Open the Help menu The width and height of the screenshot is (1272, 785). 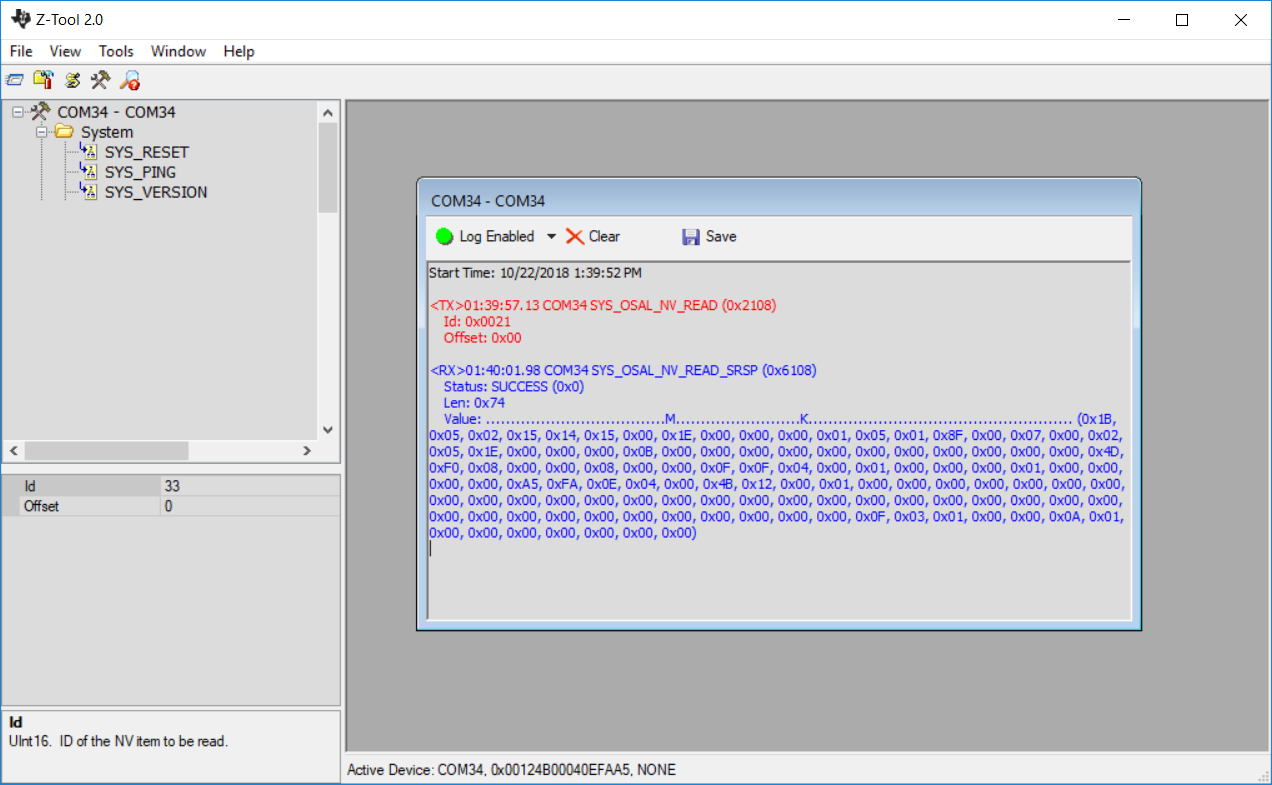[x=238, y=51]
